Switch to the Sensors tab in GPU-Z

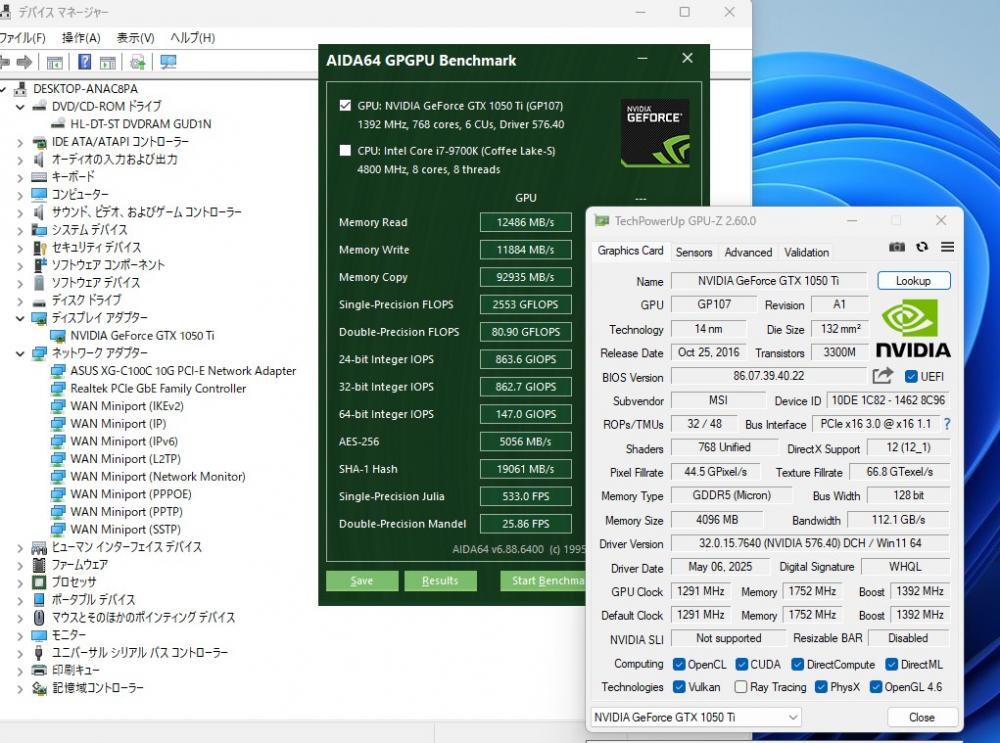click(694, 252)
